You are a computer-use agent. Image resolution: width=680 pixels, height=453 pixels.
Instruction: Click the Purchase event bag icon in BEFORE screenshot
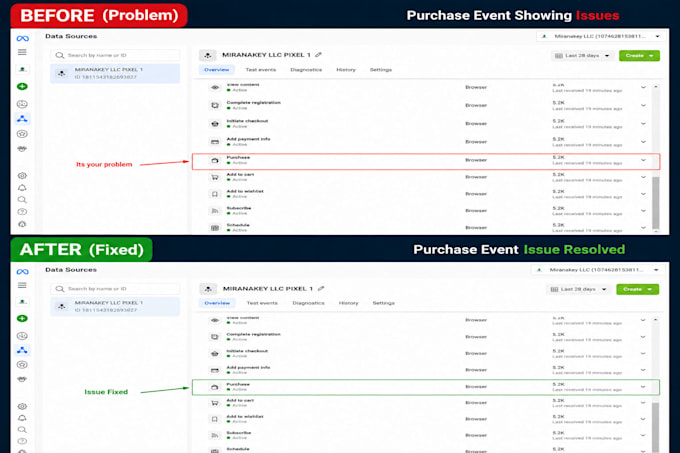[x=215, y=160]
